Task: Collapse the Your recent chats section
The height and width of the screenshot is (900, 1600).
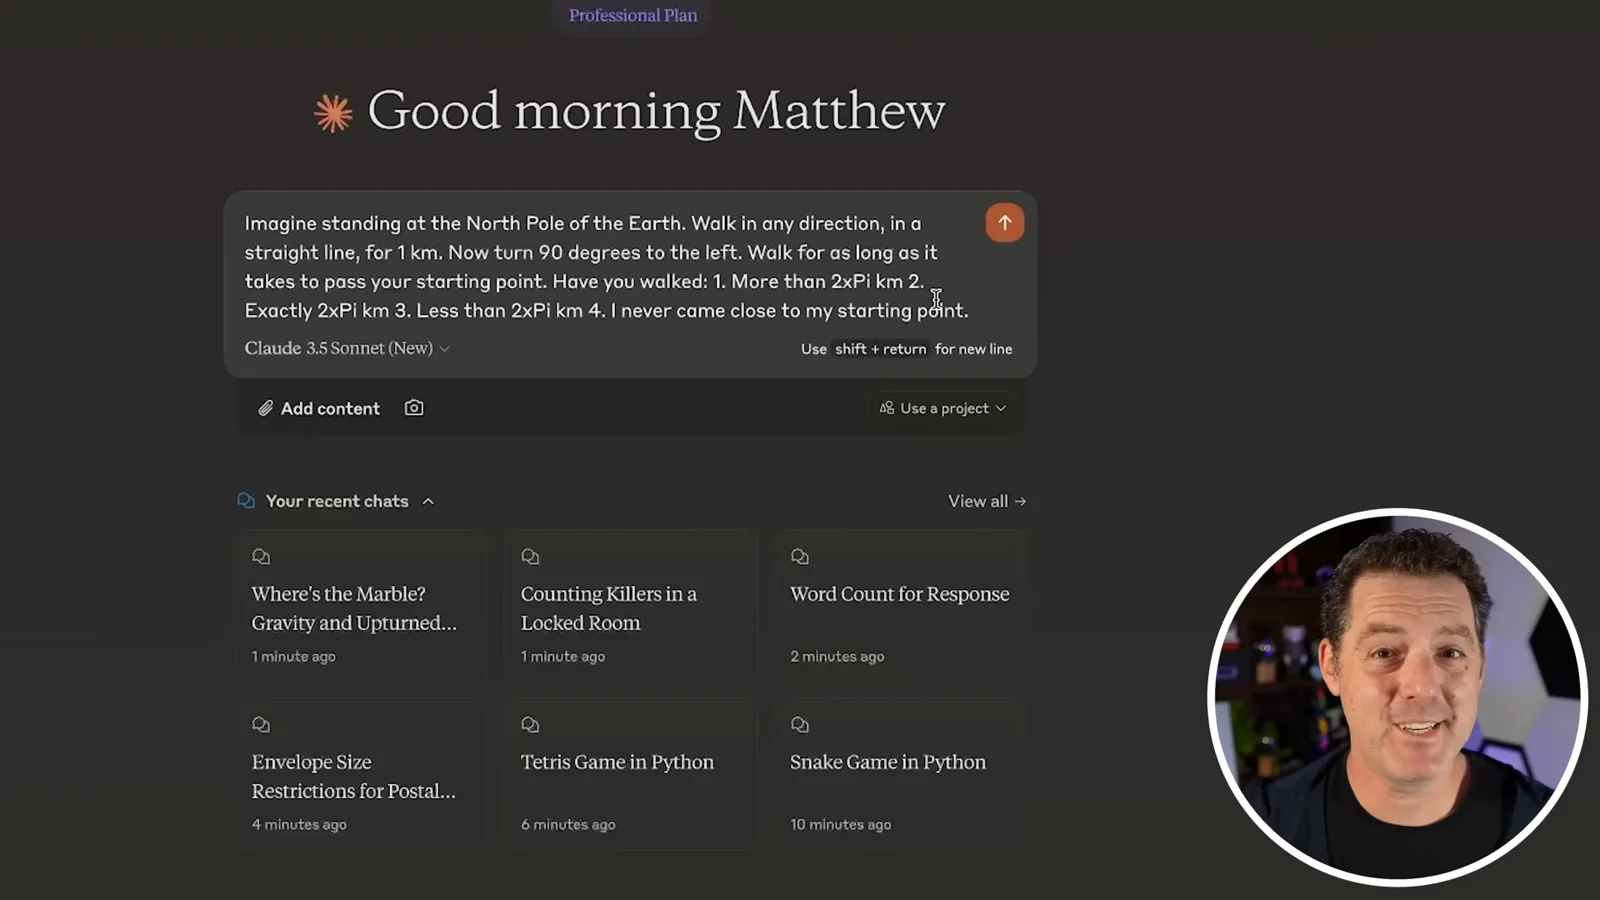Action: [428, 501]
